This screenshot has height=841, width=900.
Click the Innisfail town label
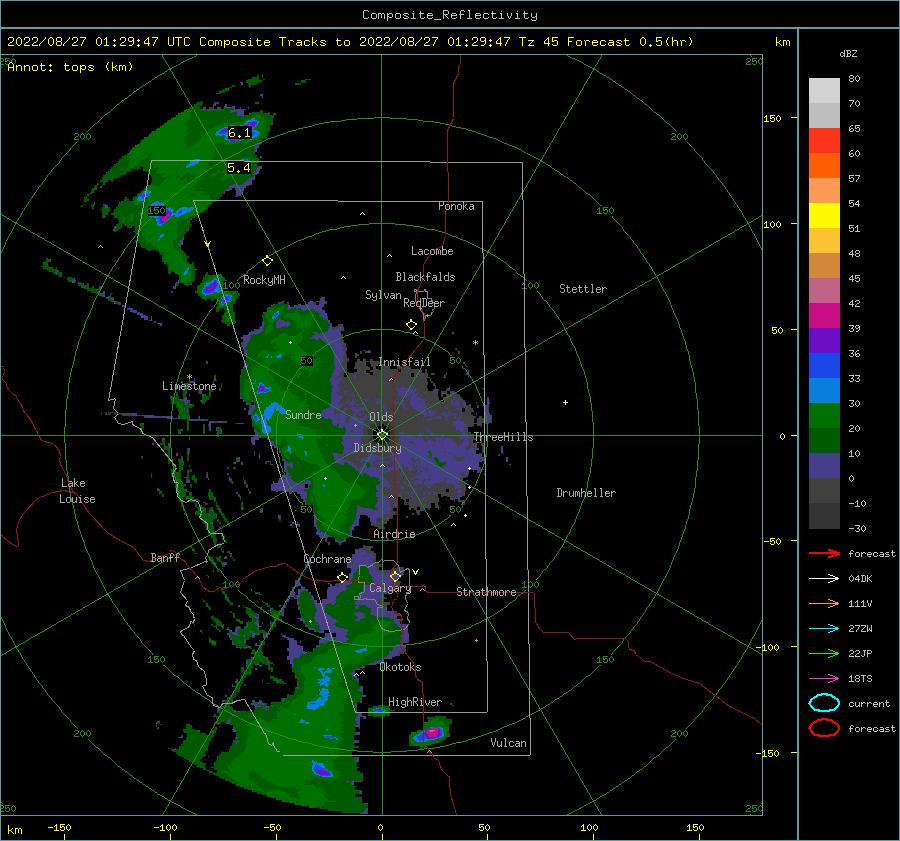click(x=404, y=362)
